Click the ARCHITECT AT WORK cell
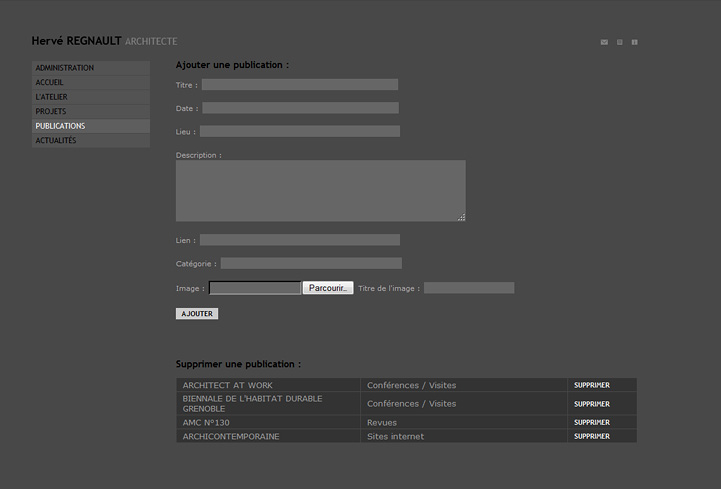Screen dimensions: 721x489 coord(268,385)
